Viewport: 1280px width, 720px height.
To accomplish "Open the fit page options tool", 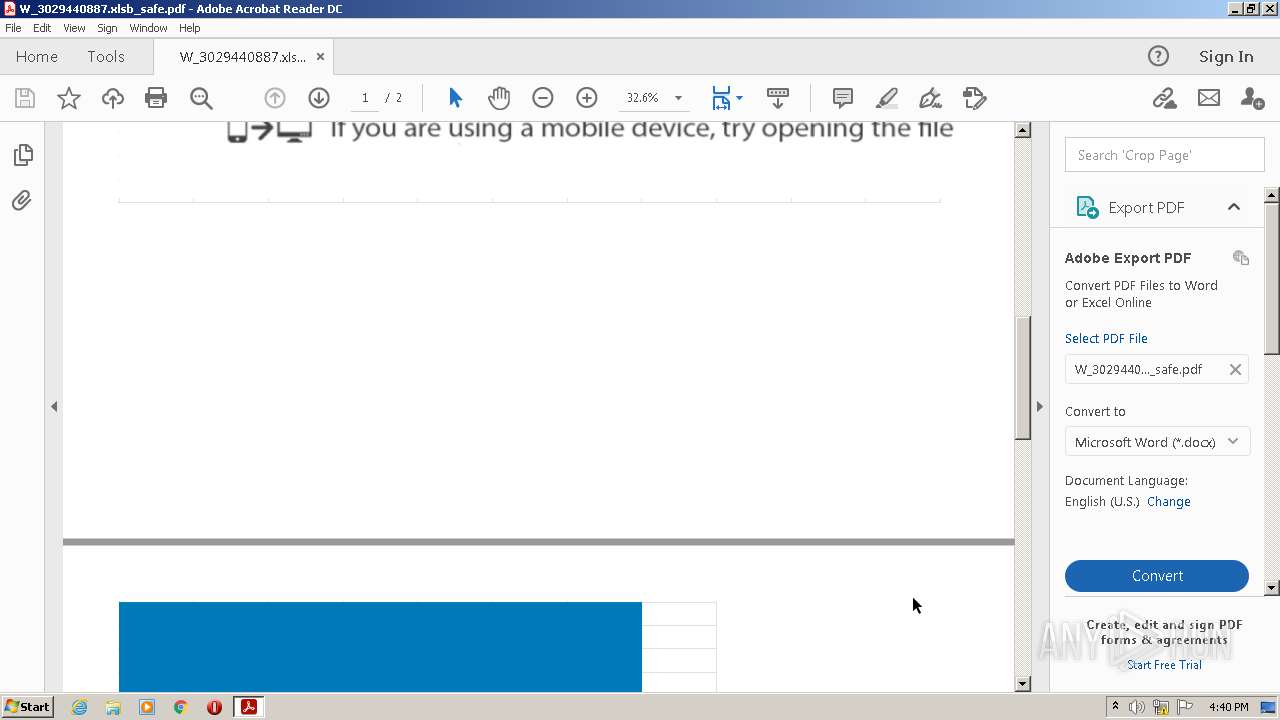I will click(x=726, y=98).
